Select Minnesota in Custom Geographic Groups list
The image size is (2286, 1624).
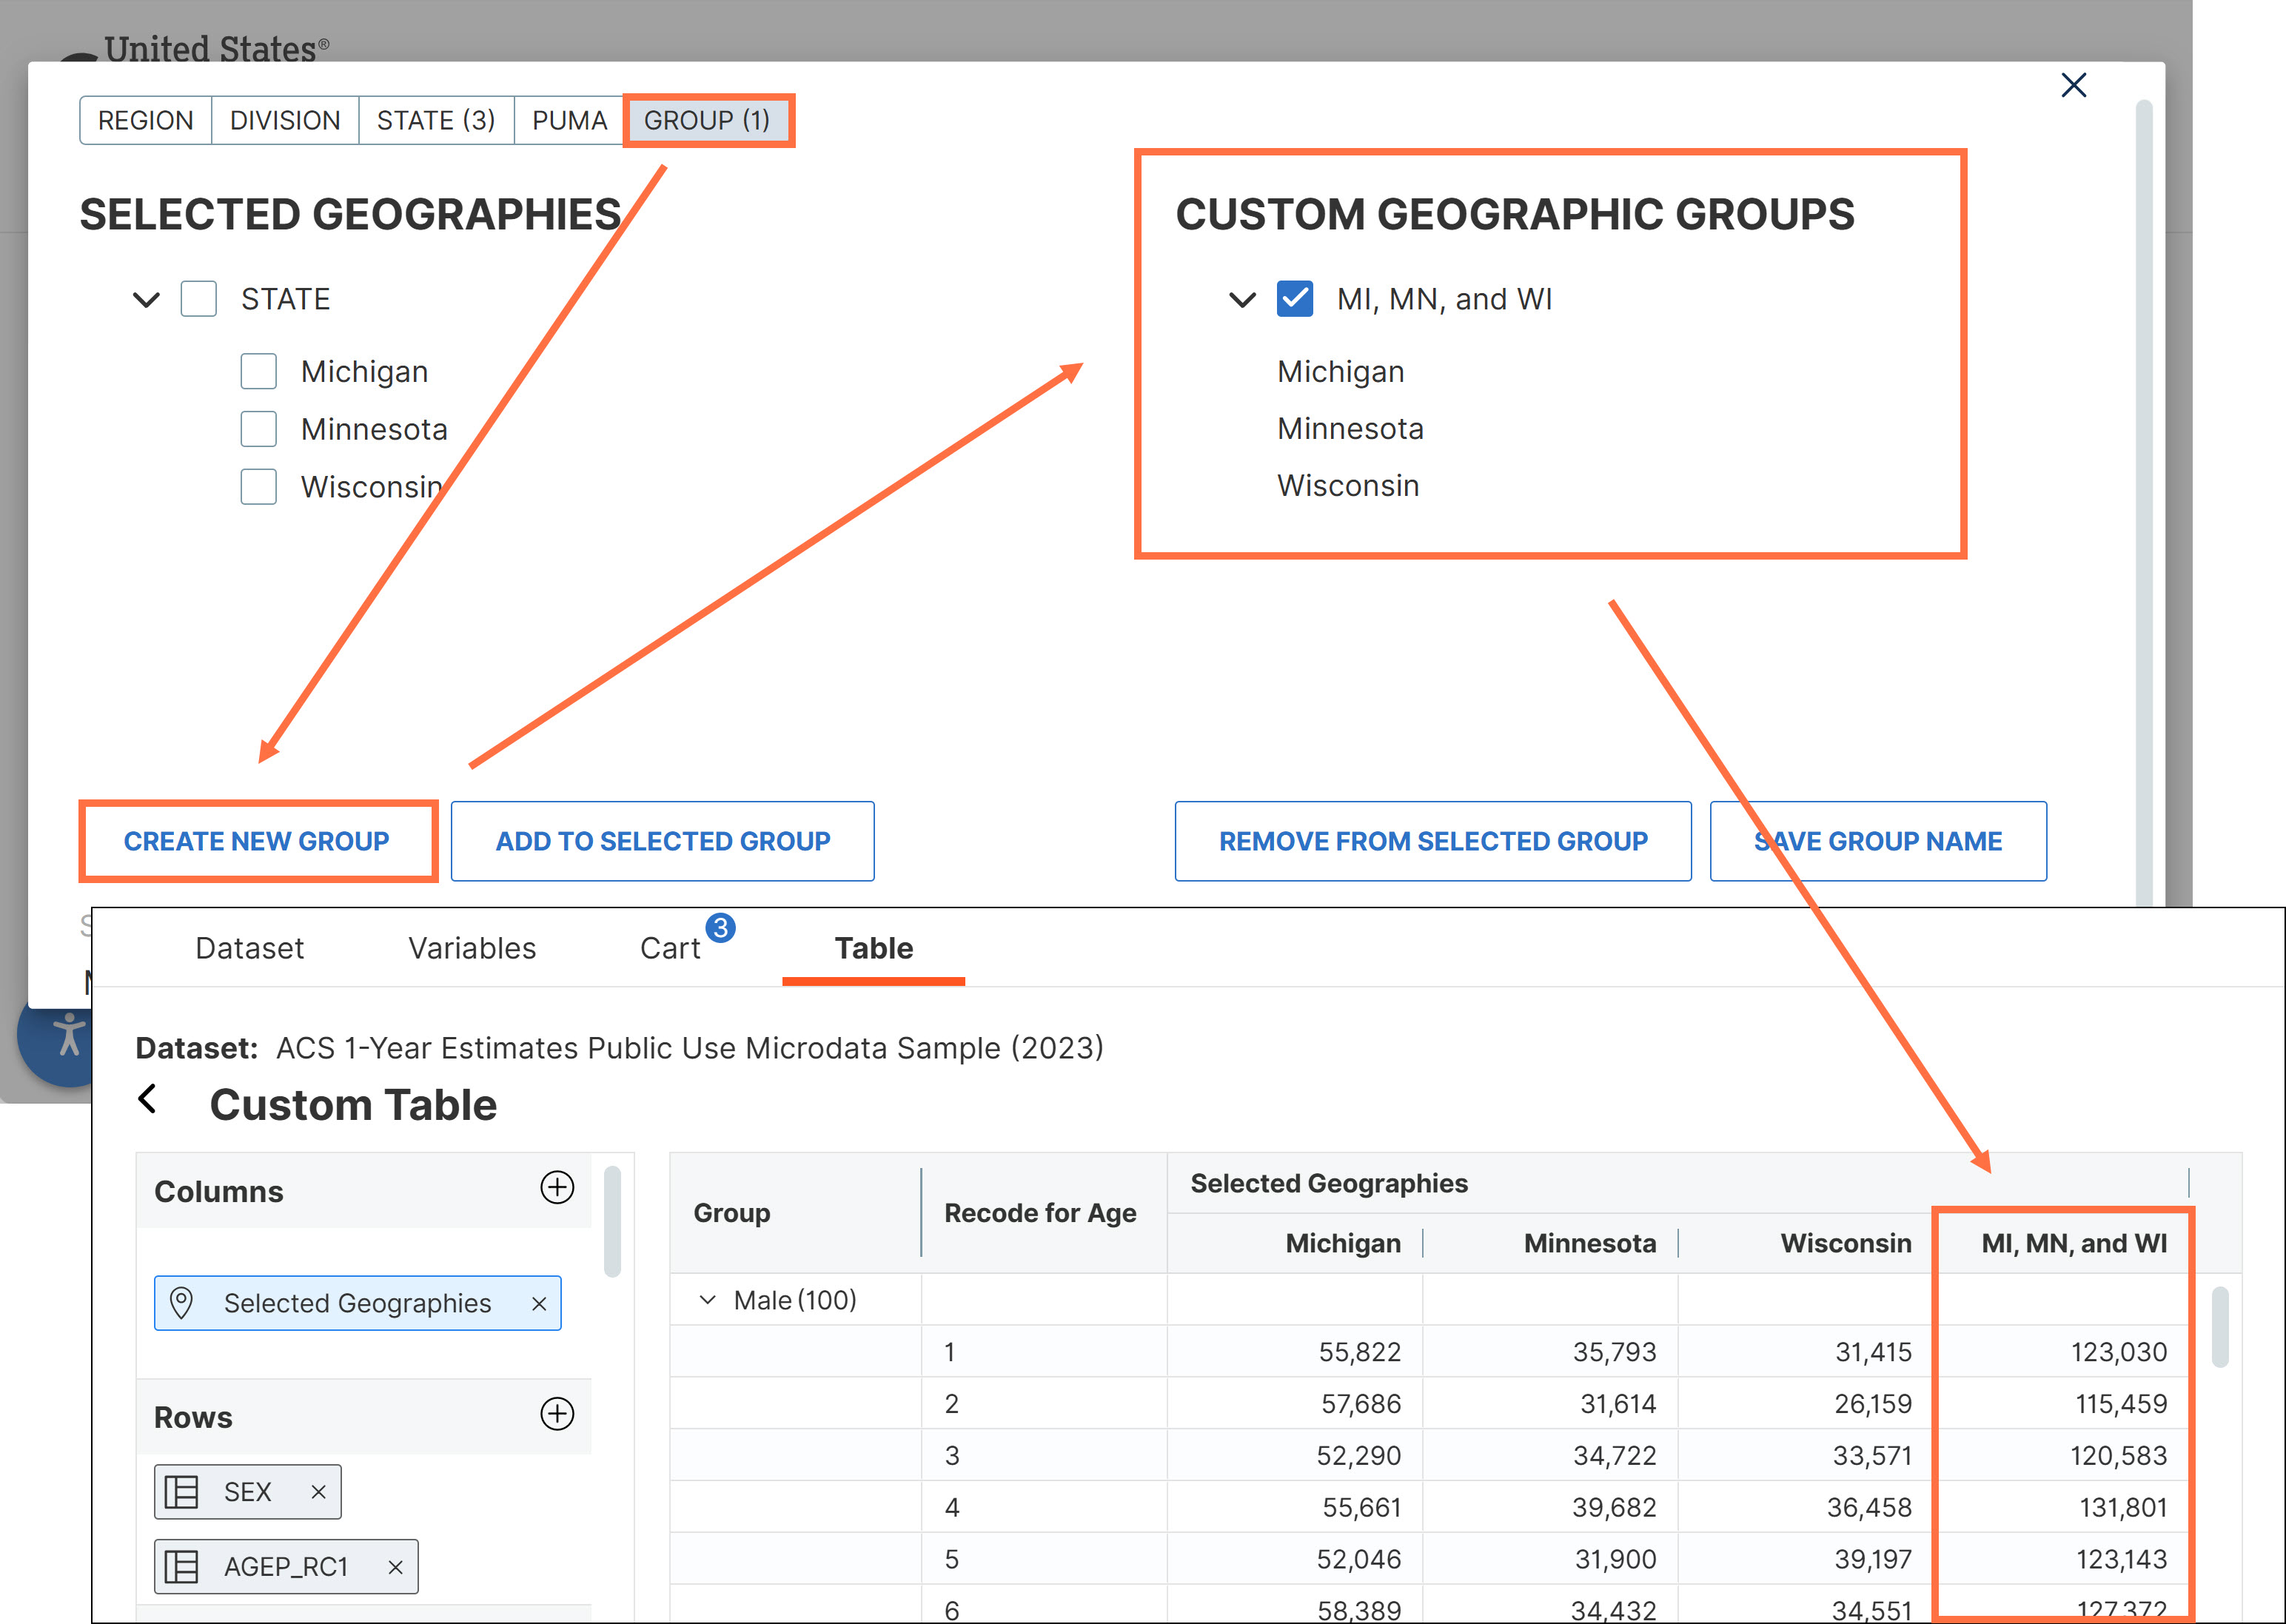pyautogui.click(x=1350, y=428)
